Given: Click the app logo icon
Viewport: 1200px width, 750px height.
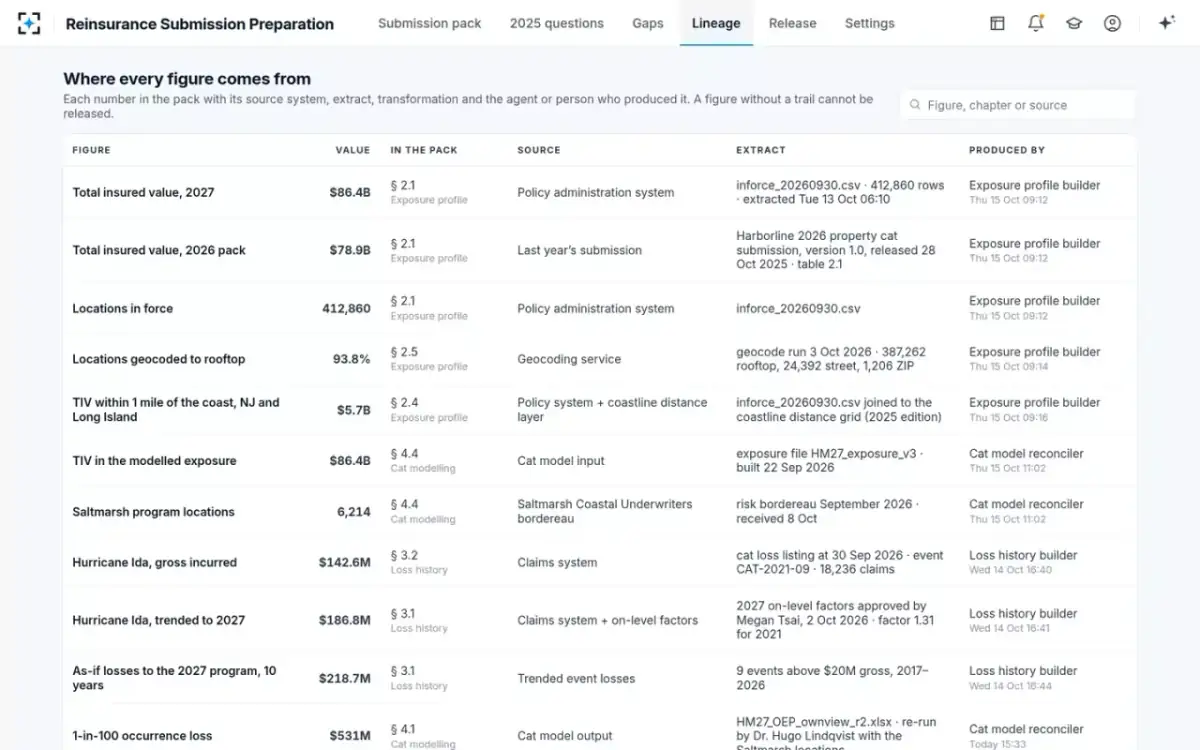Looking at the screenshot, I should tap(29, 24).
